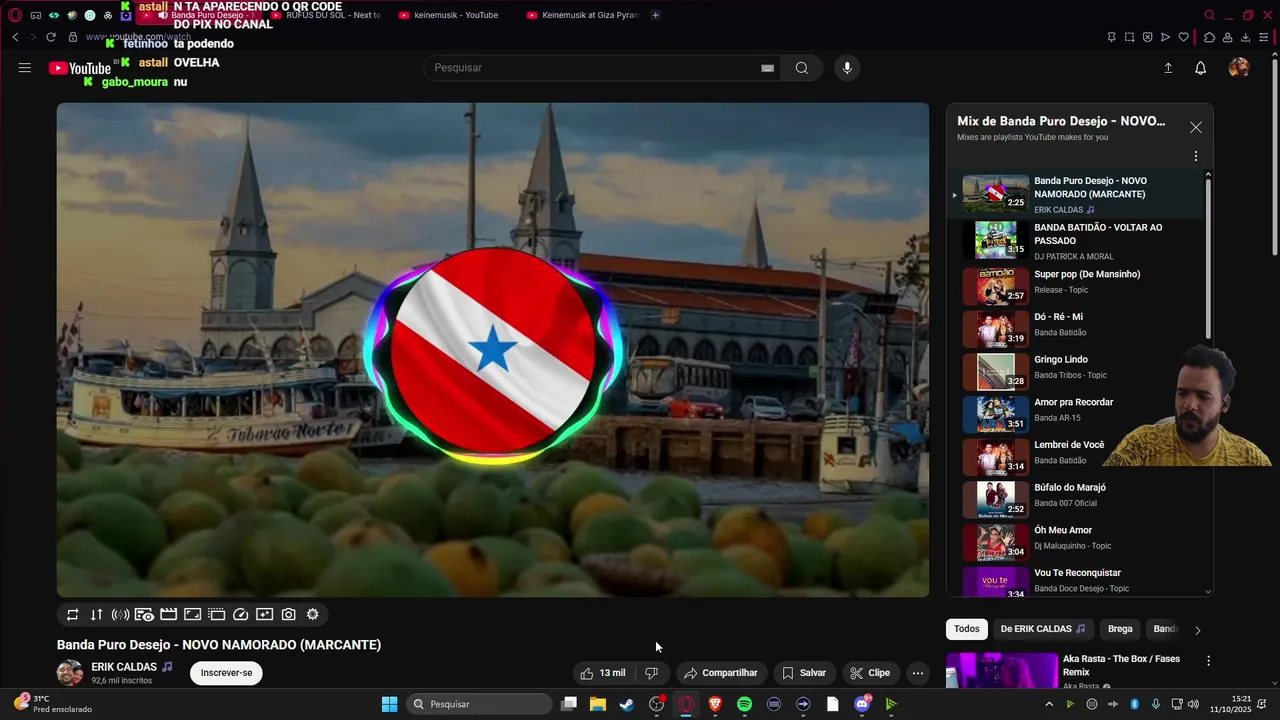Toggle the dashed-window resize player icon
This screenshot has width=1280, height=720.
tap(216, 615)
